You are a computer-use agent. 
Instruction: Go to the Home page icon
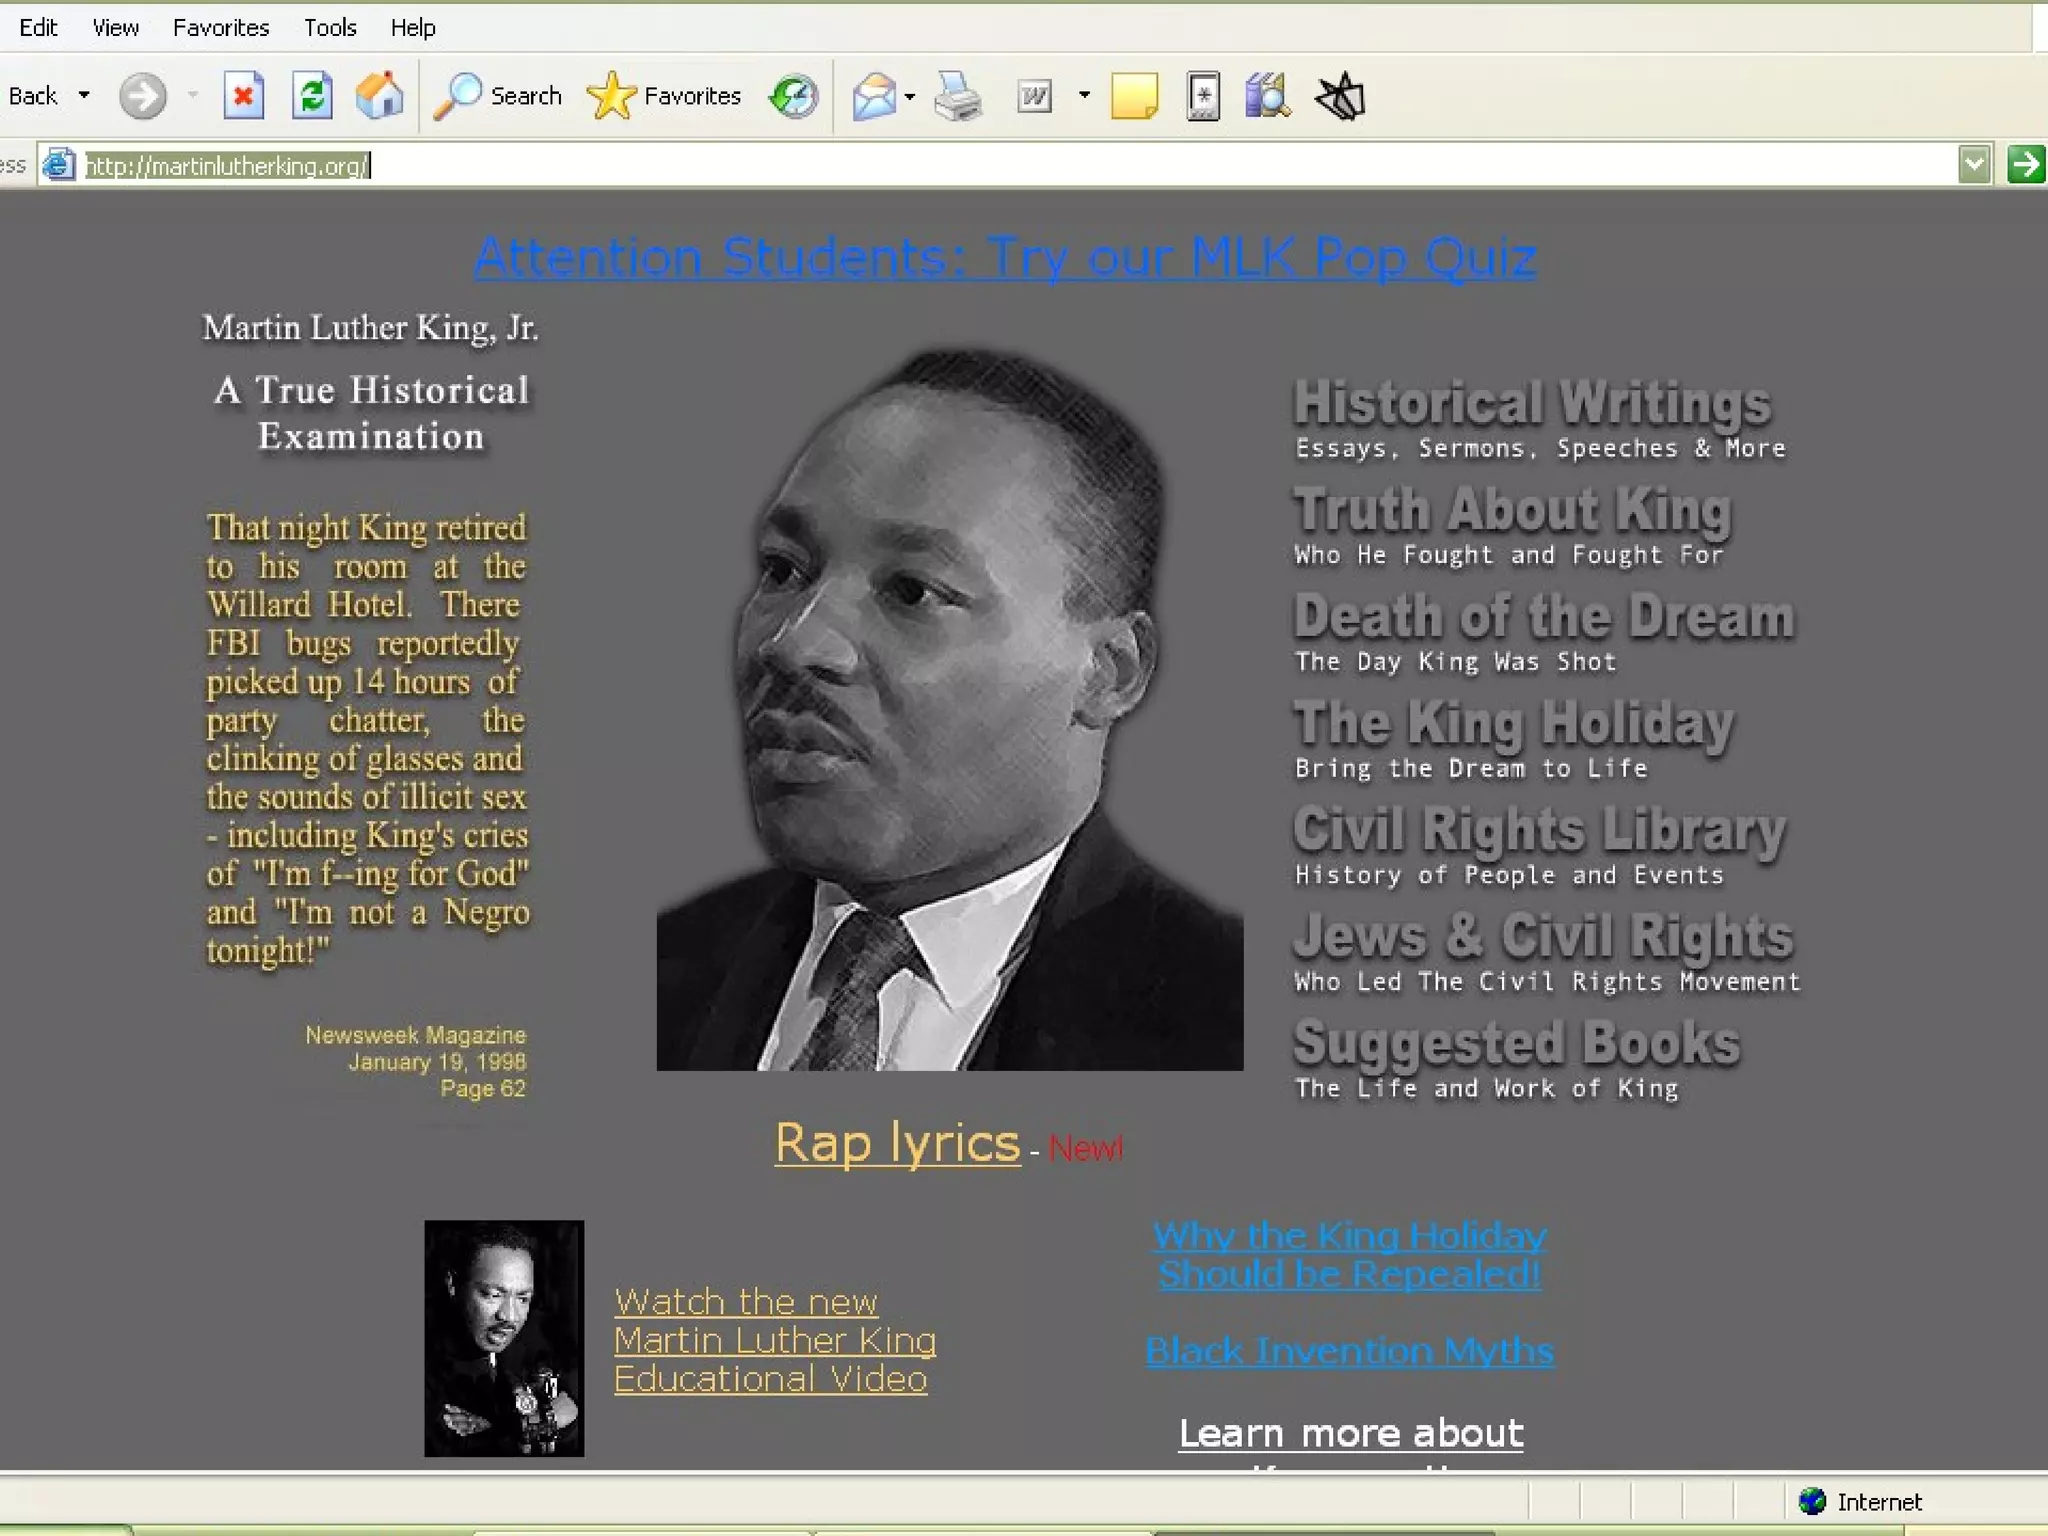pos(380,96)
